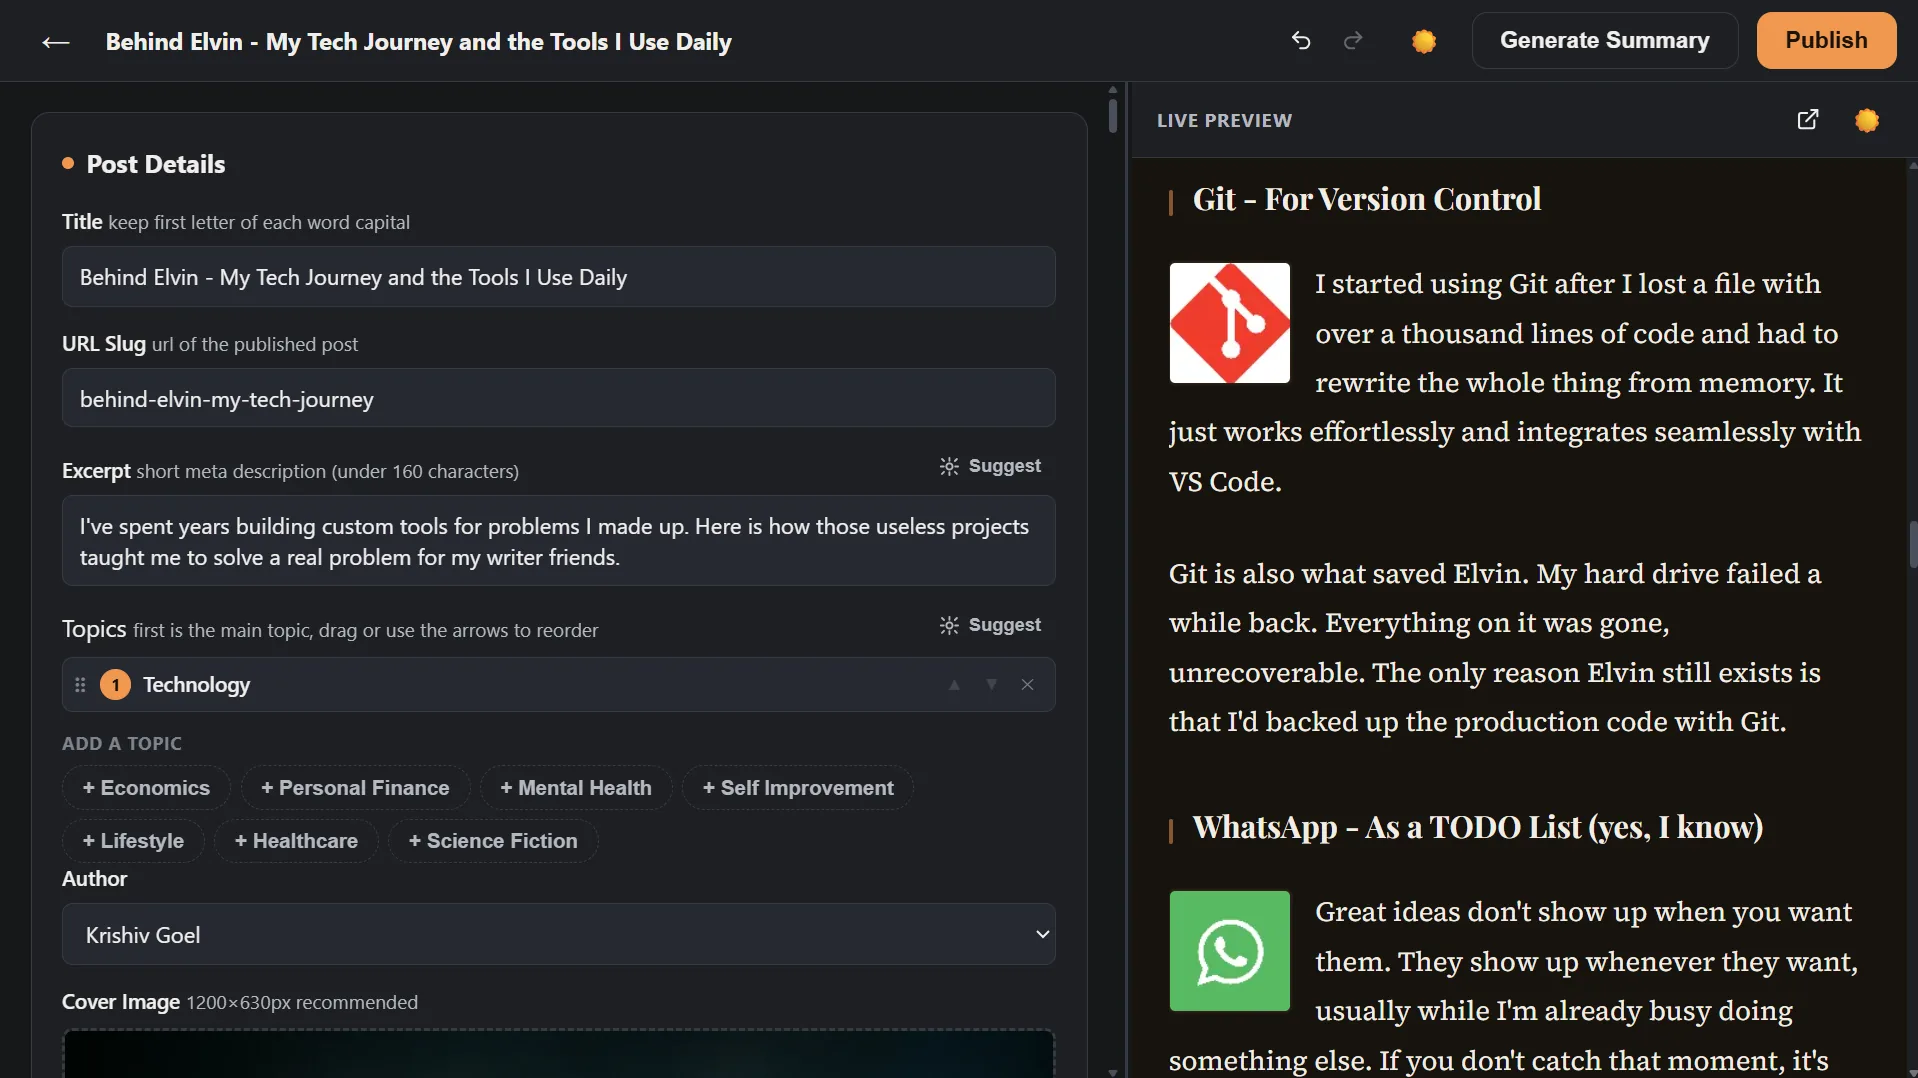
Task: Click the editor scrollbar down arrow
Action: (x=1113, y=1072)
